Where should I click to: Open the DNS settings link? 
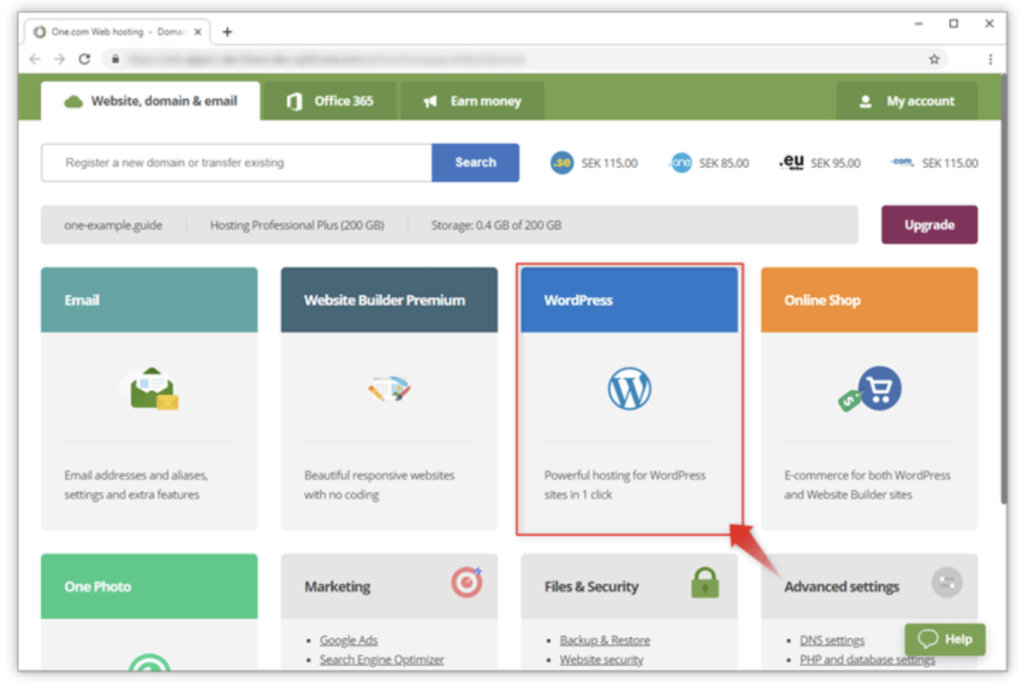pyautogui.click(x=832, y=640)
